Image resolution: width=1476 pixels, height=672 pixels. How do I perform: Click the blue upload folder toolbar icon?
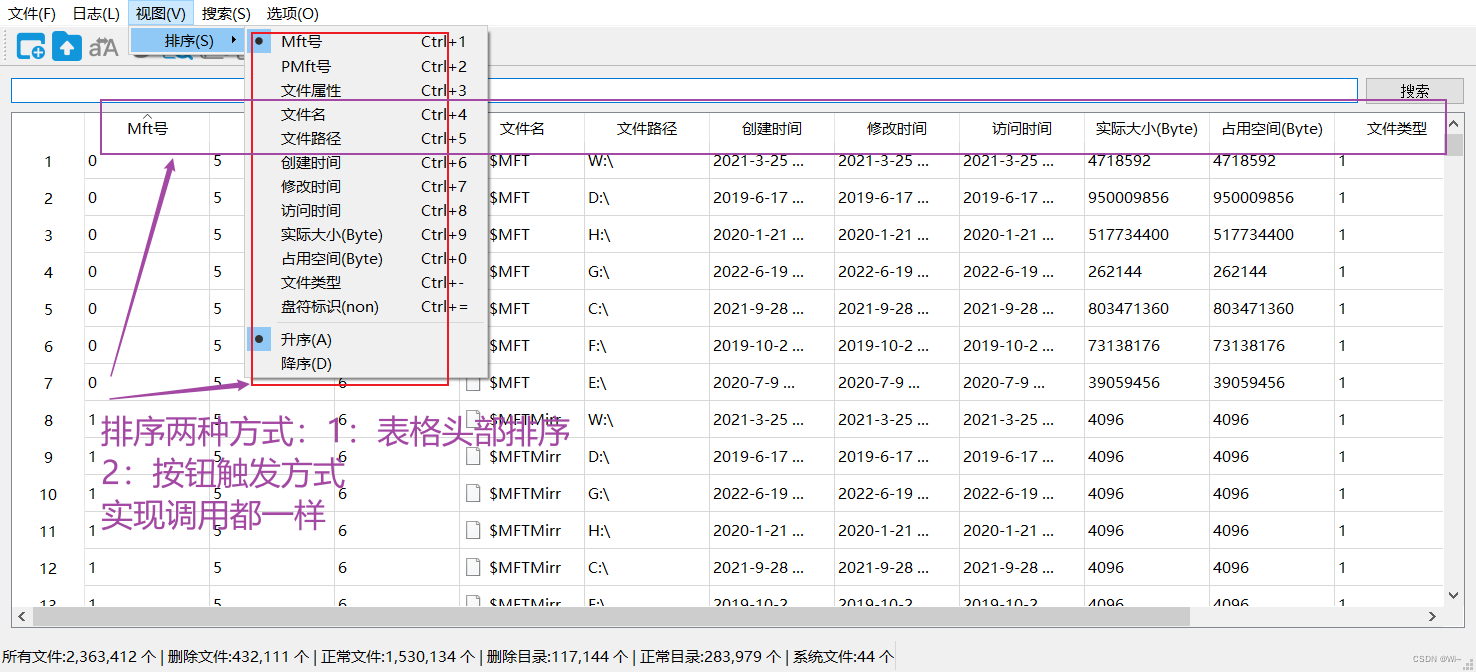coord(67,46)
